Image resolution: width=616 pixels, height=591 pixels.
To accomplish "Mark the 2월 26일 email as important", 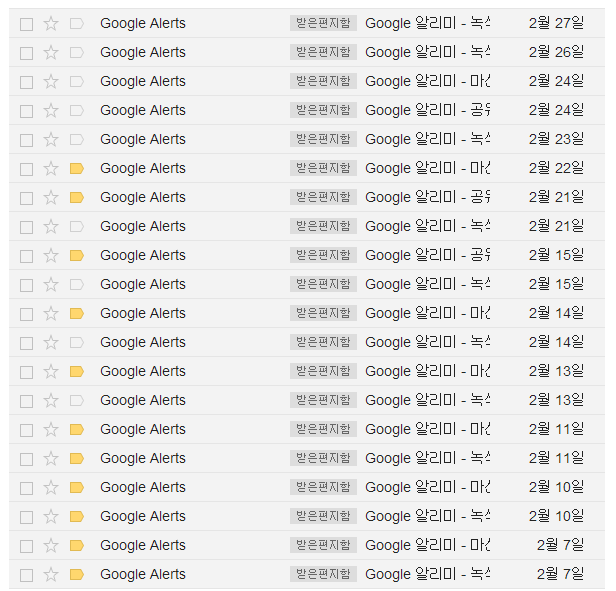I will [x=77, y=53].
